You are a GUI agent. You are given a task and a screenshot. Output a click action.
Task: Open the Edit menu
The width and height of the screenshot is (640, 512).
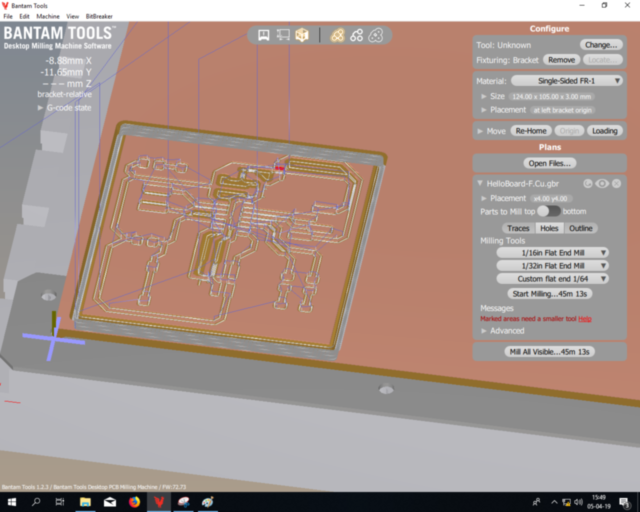click(x=24, y=16)
